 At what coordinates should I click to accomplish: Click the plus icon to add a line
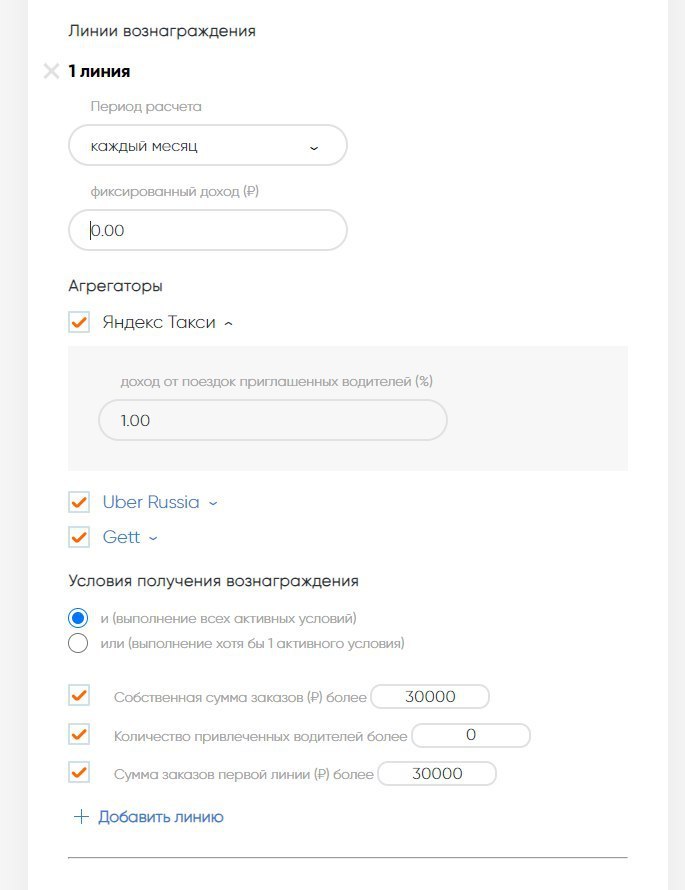pyautogui.click(x=81, y=817)
